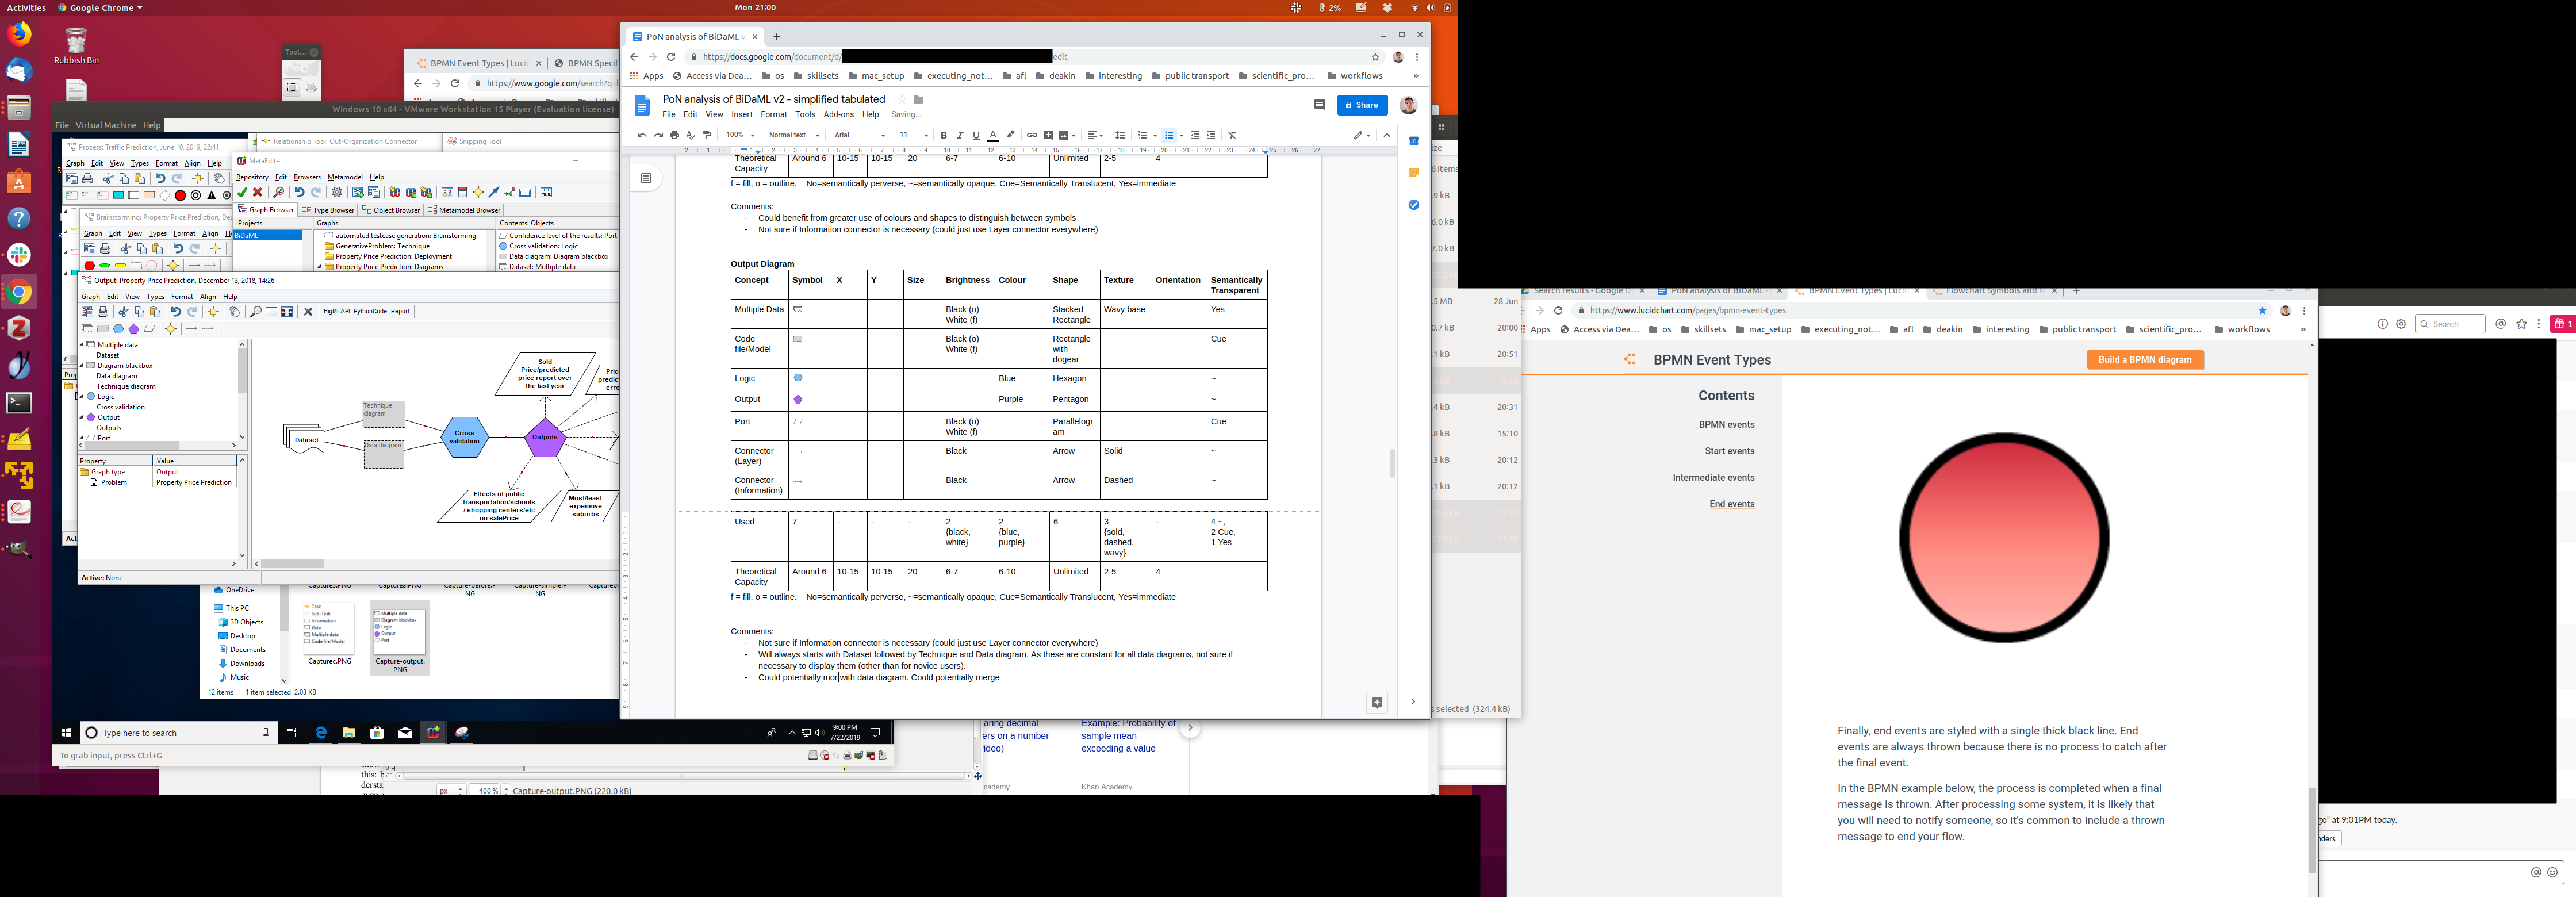Click the Docs document outline icon
The image size is (2576, 897).
pyautogui.click(x=646, y=178)
